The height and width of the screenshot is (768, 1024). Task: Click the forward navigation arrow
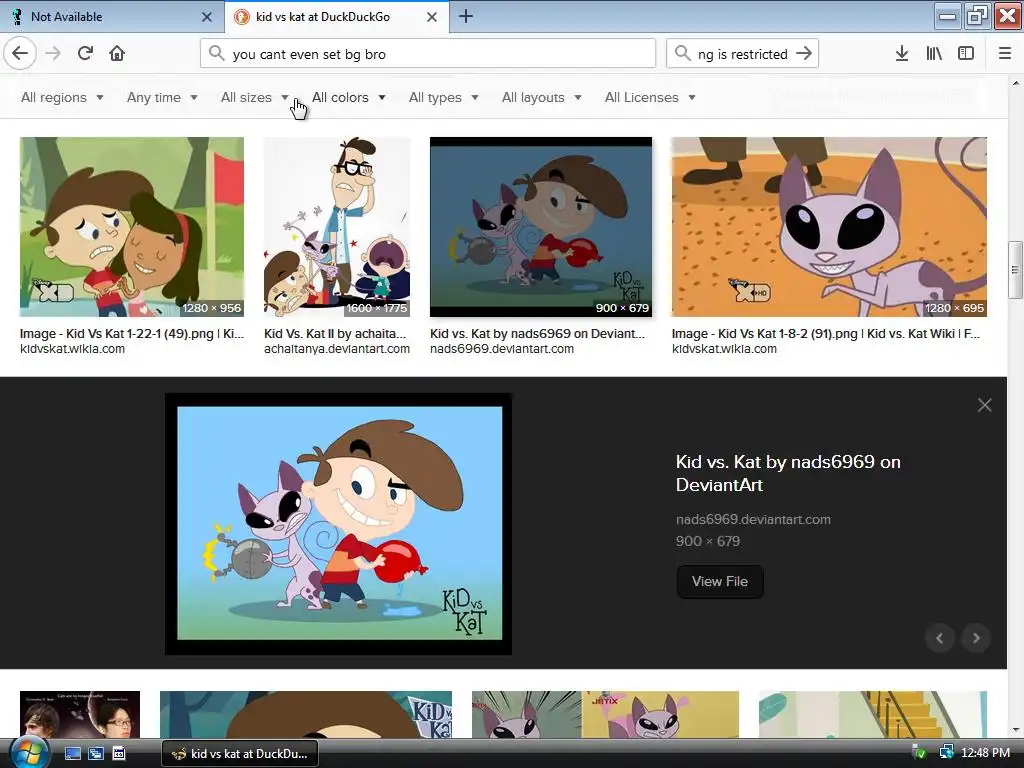pyautogui.click(x=53, y=54)
